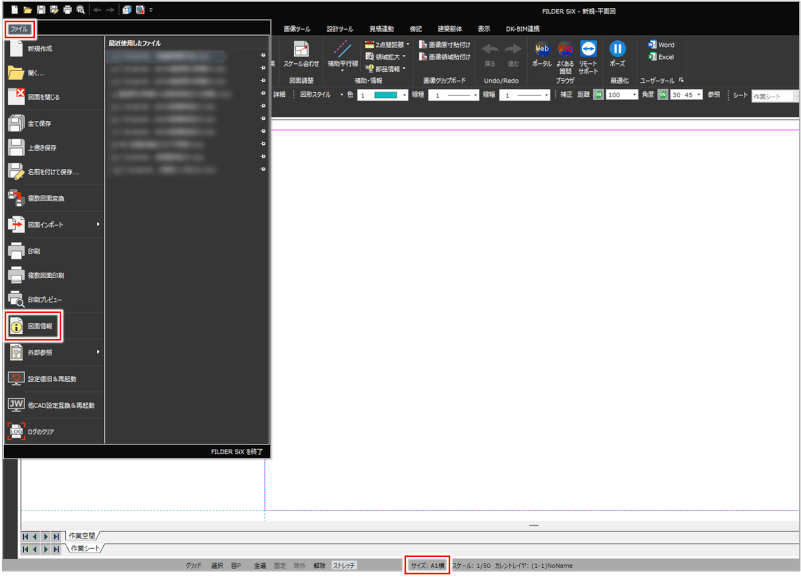Open the 図形スタイル dropdown

coord(316,95)
